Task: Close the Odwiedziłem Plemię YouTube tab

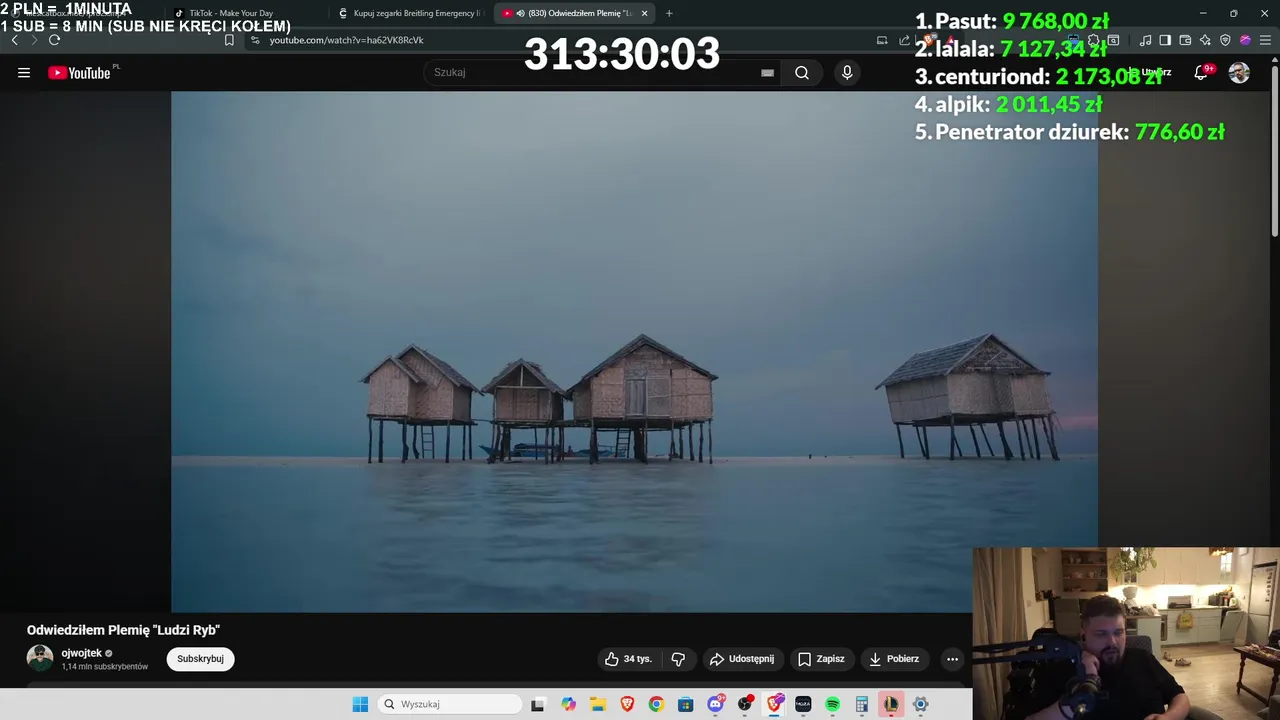Action: 644,13
